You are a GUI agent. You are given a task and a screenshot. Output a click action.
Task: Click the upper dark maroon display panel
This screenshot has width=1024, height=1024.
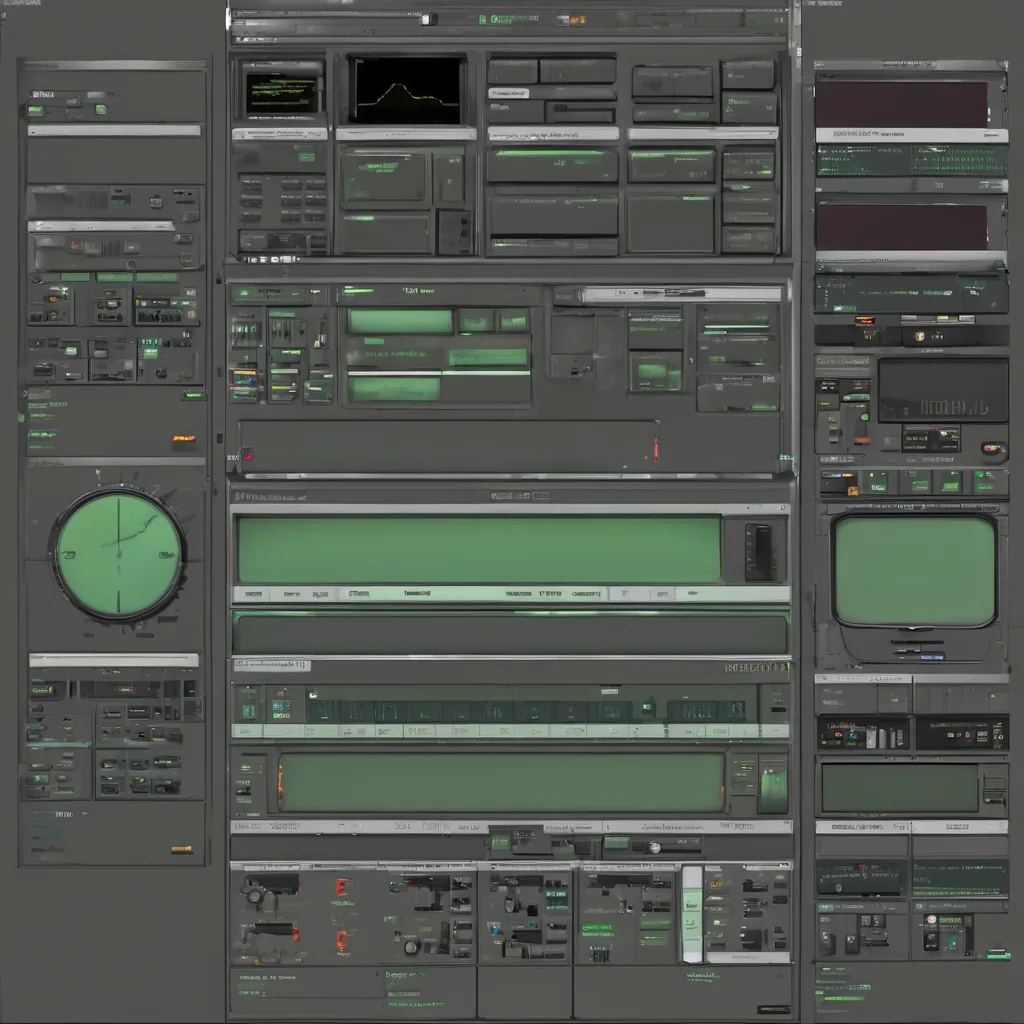pos(901,105)
